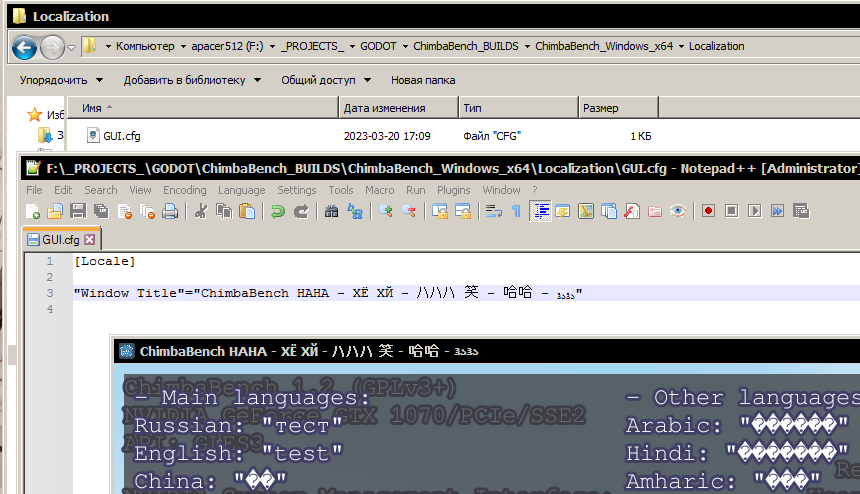
Task: Open the Encoding menu
Action: (185, 190)
